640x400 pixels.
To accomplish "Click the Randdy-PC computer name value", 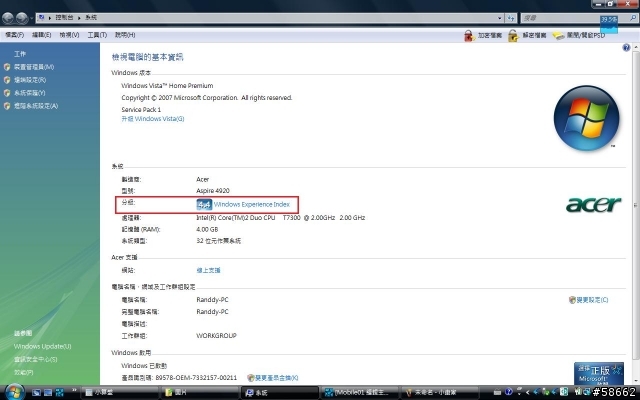I will click(212, 300).
